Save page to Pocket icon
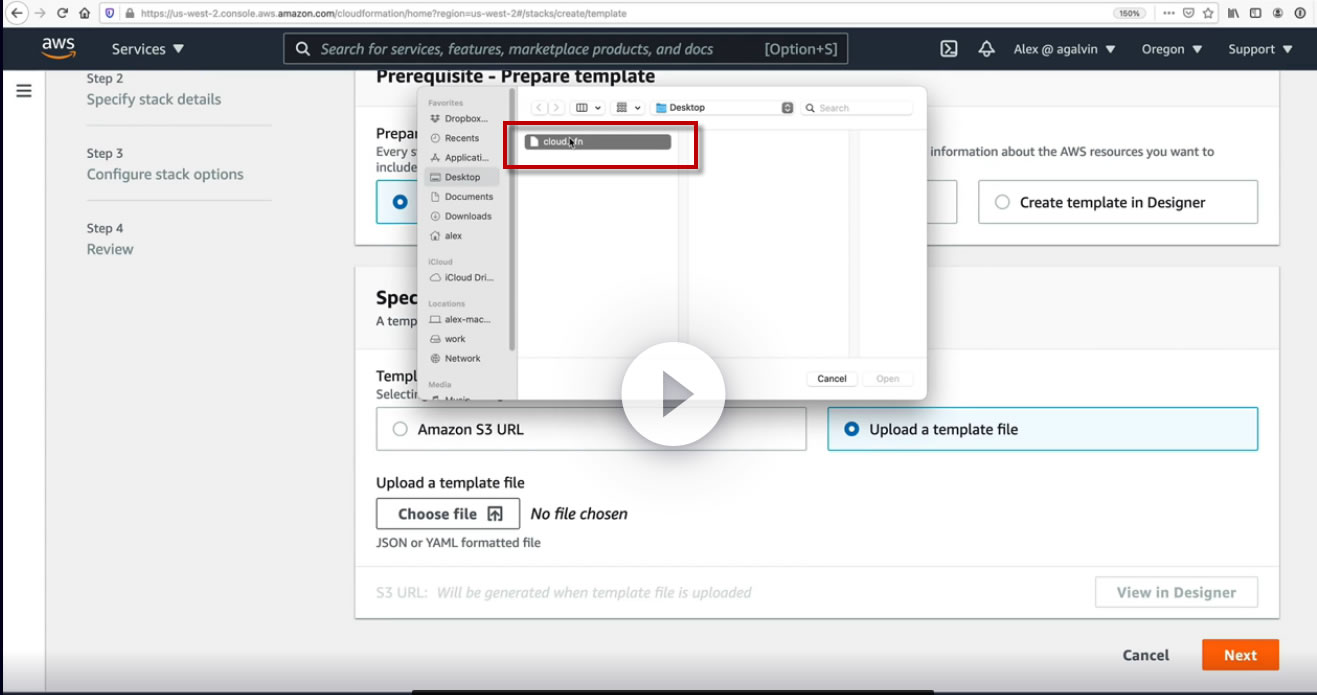 coord(1188,13)
